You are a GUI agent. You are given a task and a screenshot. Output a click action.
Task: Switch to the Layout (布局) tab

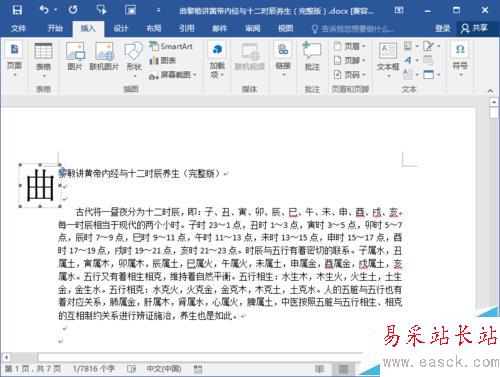click(154, 28)
